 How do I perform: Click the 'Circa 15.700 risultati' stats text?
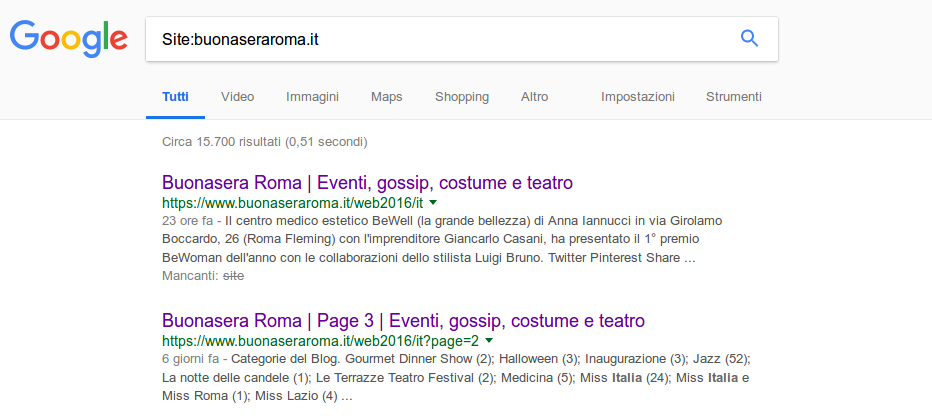(x=265, y=142)
